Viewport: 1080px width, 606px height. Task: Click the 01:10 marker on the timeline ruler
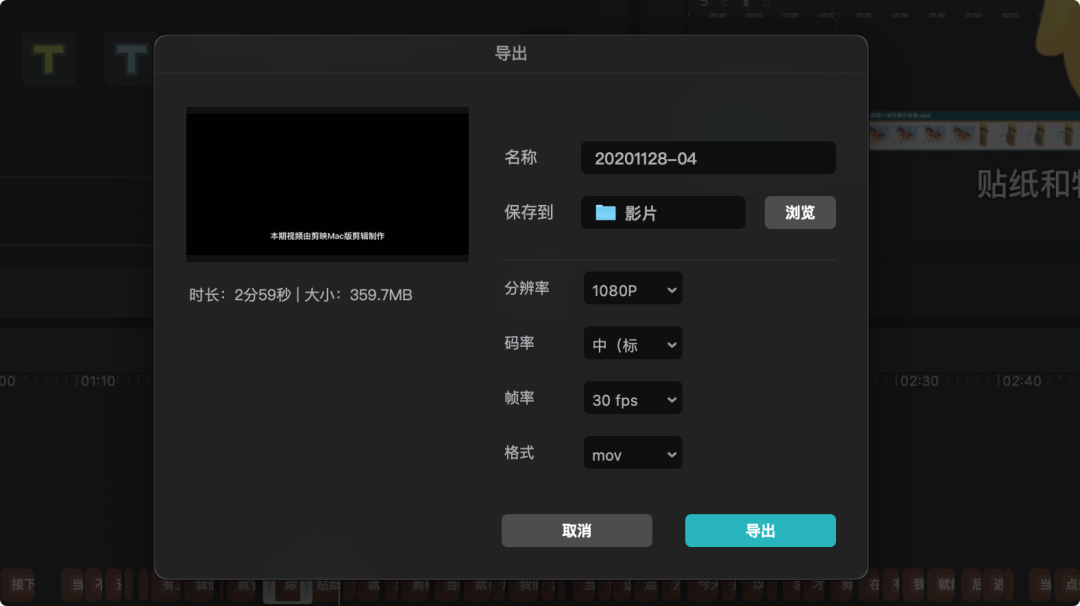point(97,381)
